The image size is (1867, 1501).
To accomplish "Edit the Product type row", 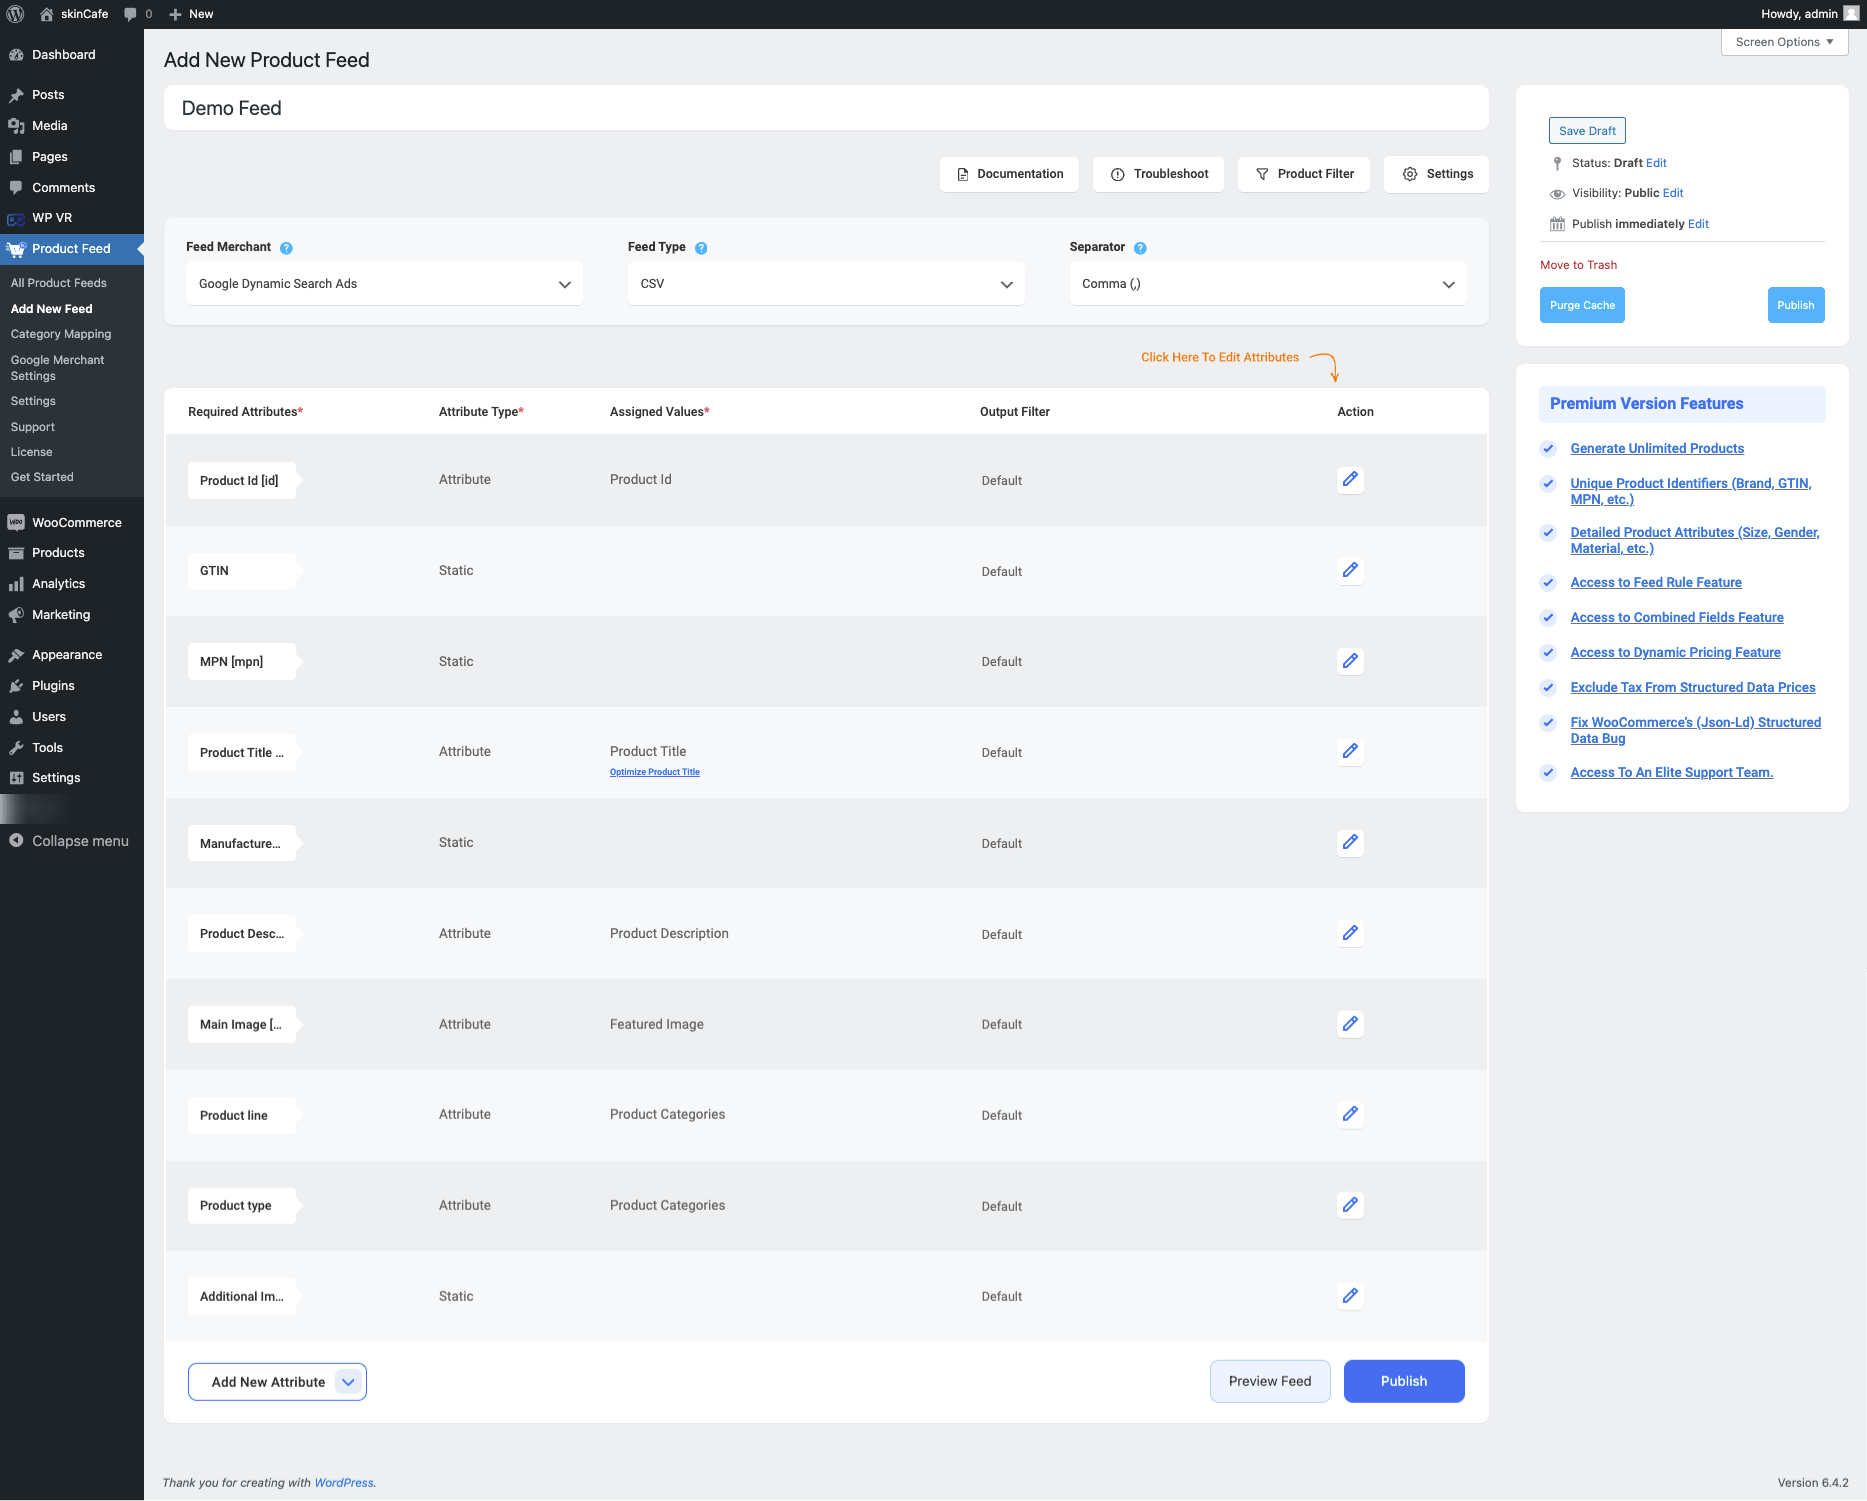I will [1350, 1205].
